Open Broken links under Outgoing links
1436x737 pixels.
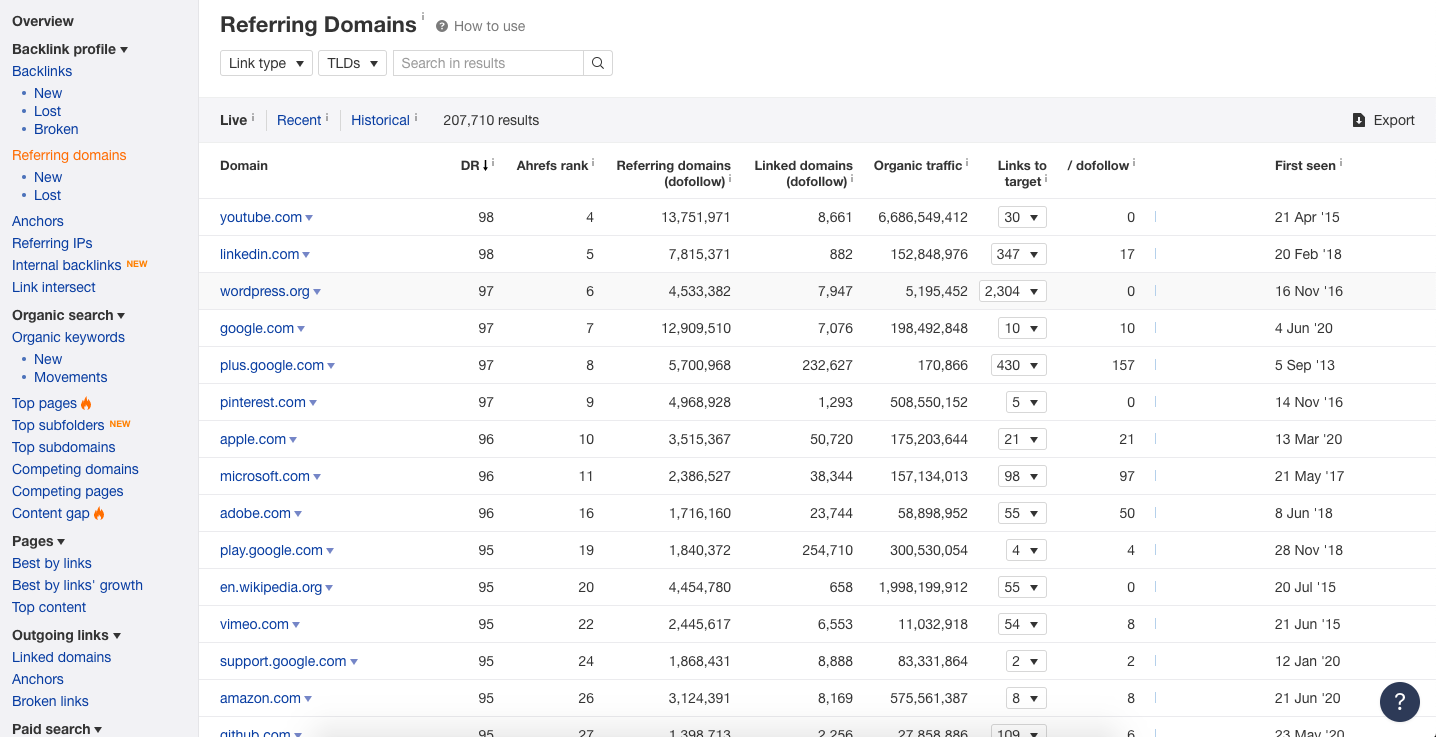50,701
